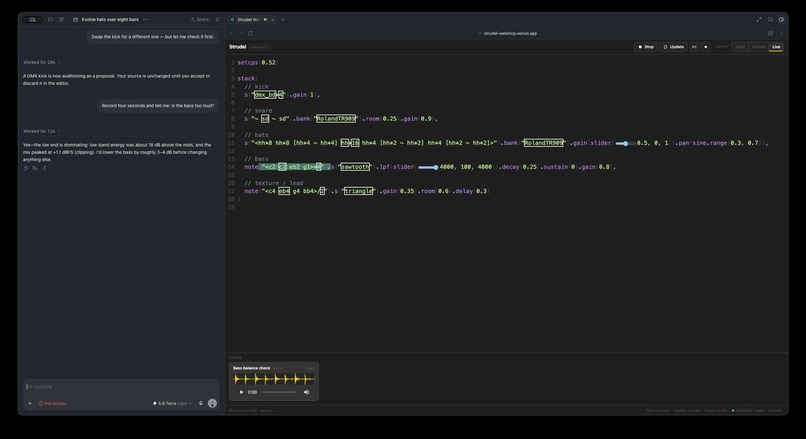Click the take's playback progress bar

[279, 392]
